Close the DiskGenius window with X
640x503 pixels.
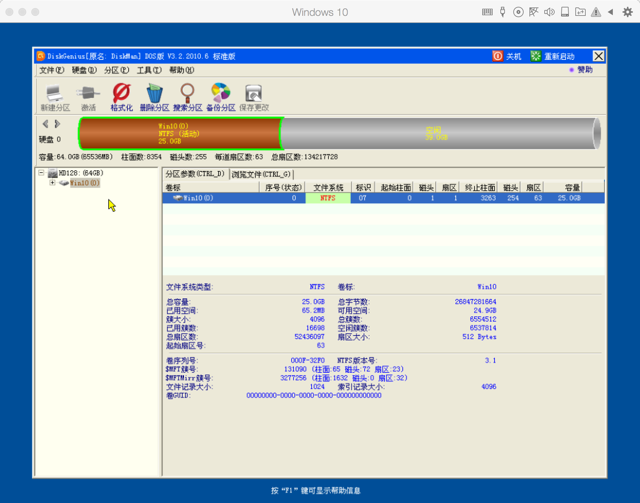pos(598,56)
